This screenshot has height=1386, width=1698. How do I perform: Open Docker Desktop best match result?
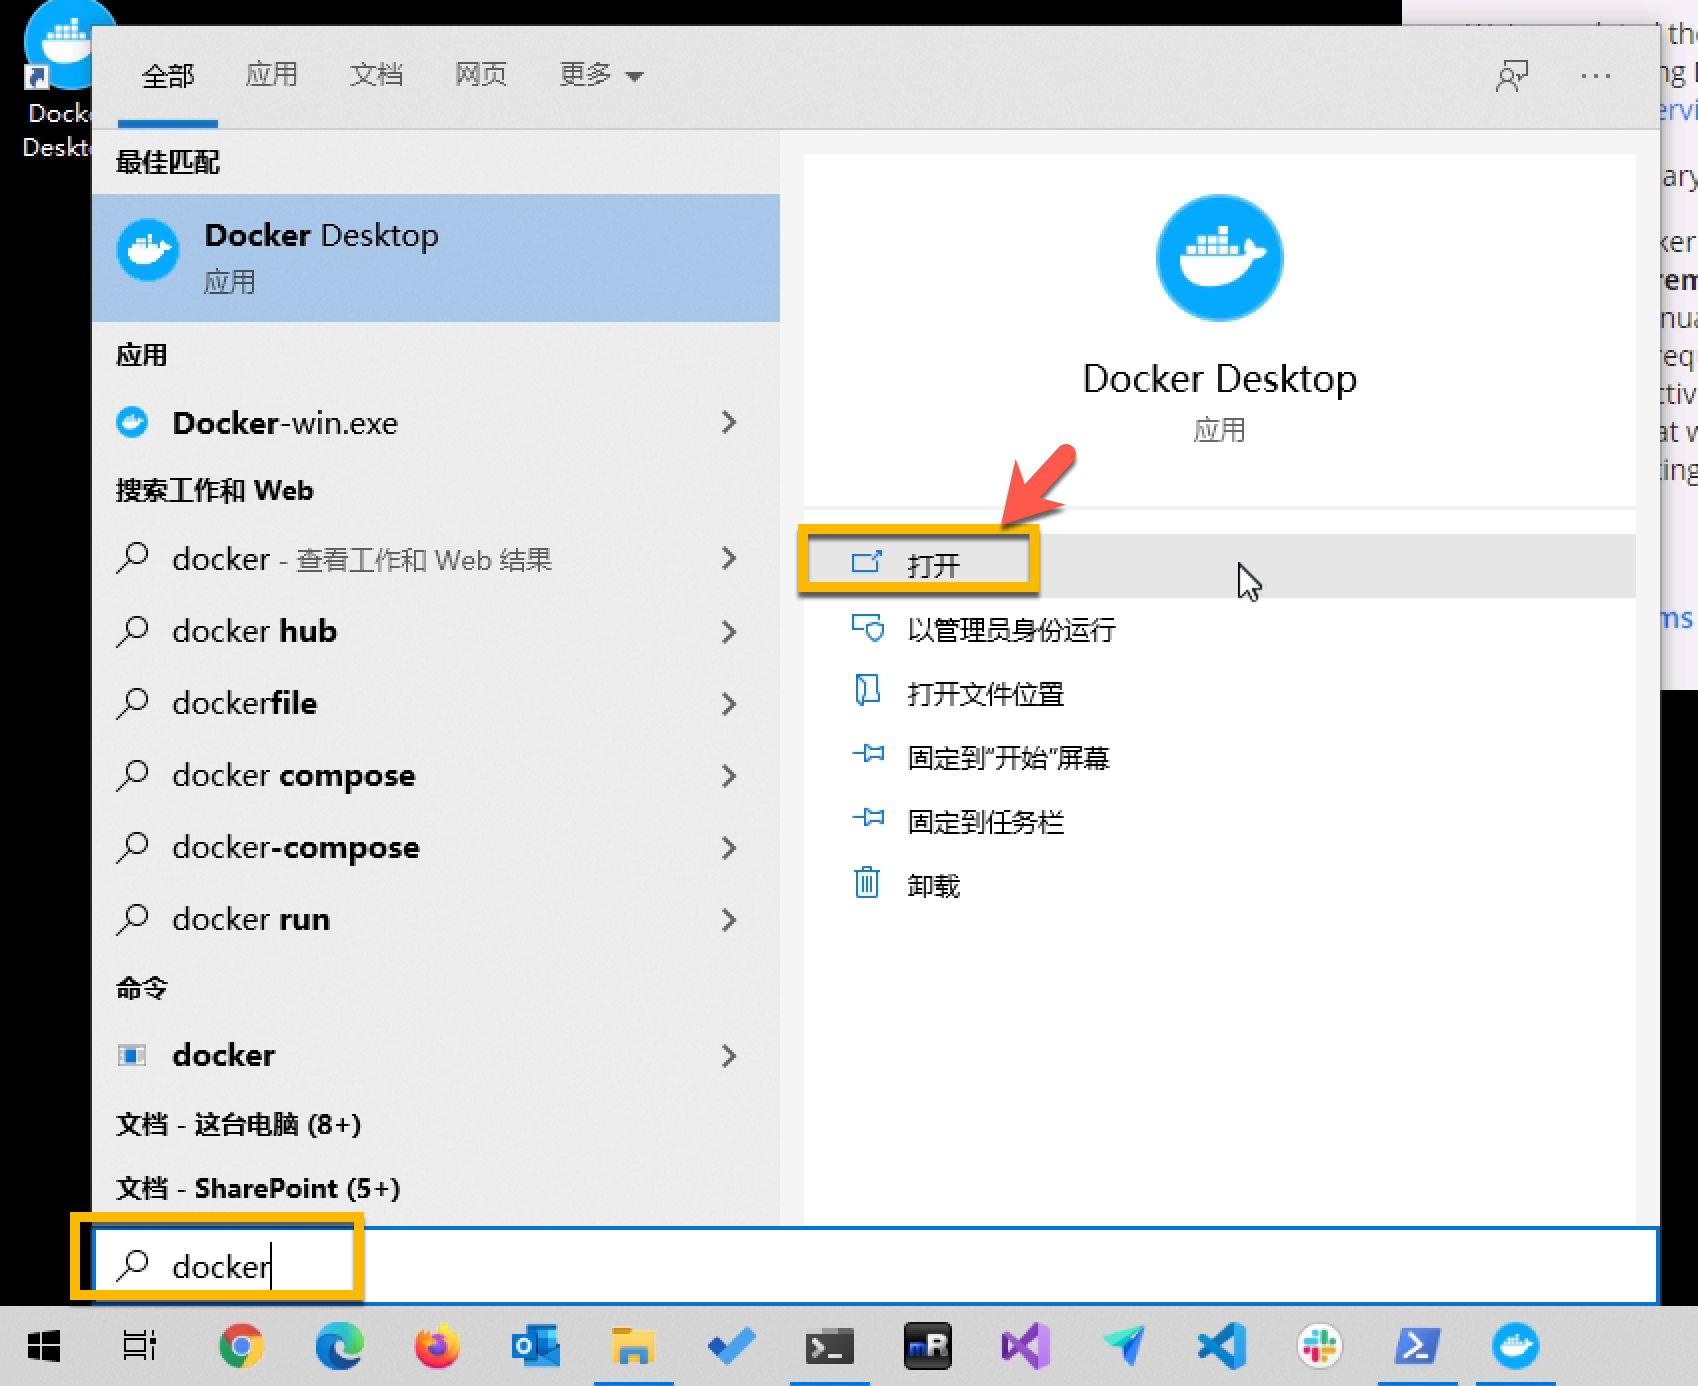(436, 257)
